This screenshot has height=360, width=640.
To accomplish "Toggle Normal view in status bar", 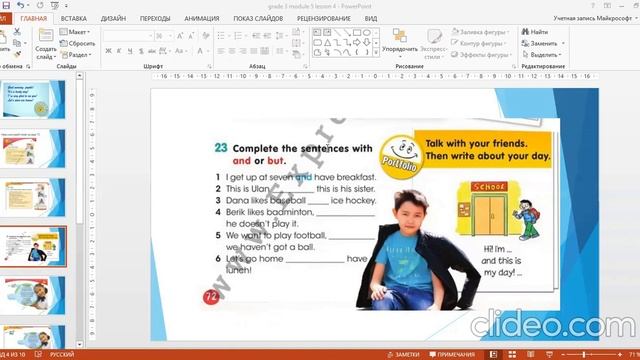I will 493,354.
